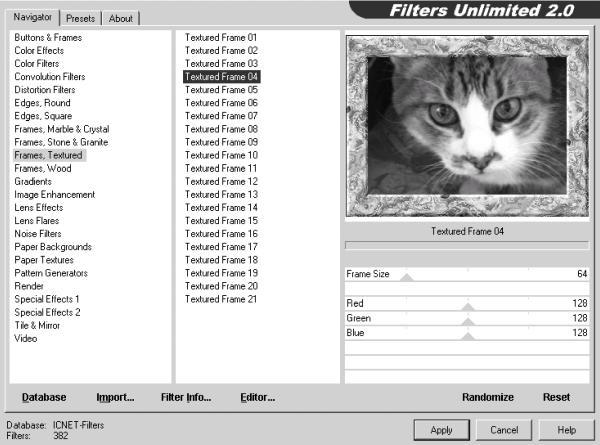
Task: Select Pattern Generators category
Action: point(51,273)
